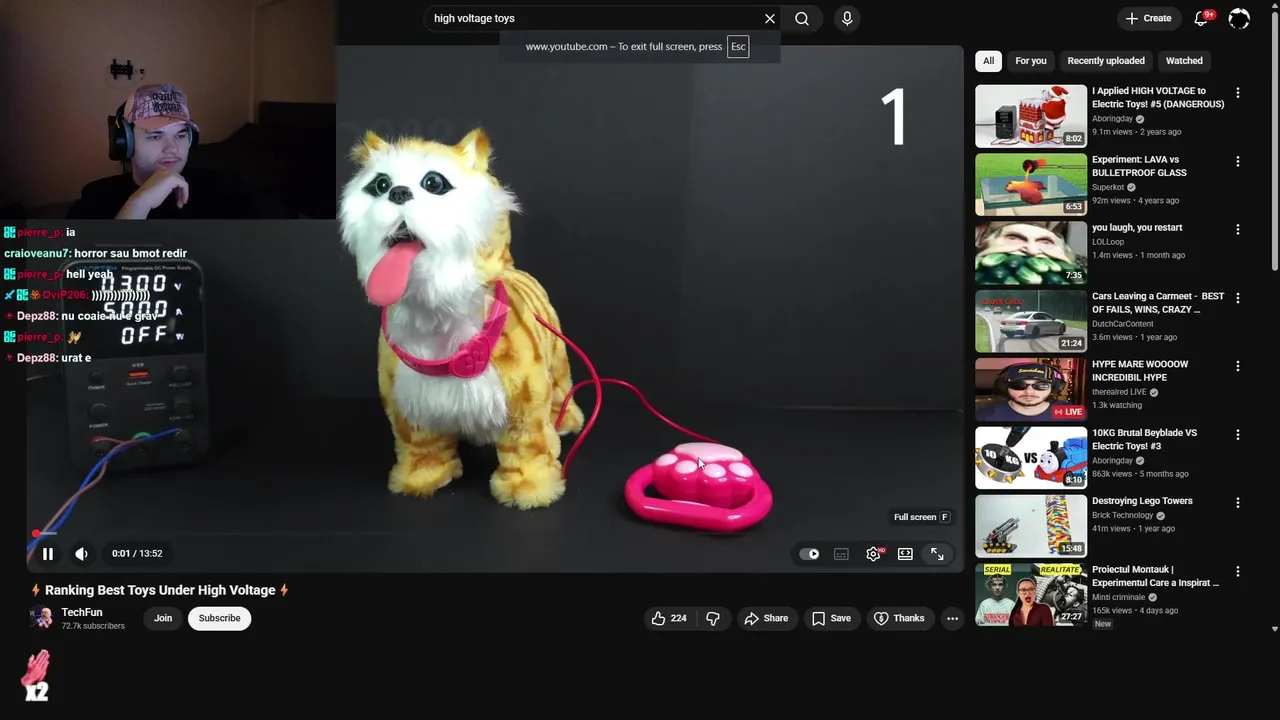Open options for '10KG Brutal Beyblade' video
Image resolution: width=1280 pixels, height=720 pixels.
point(1238,434)
